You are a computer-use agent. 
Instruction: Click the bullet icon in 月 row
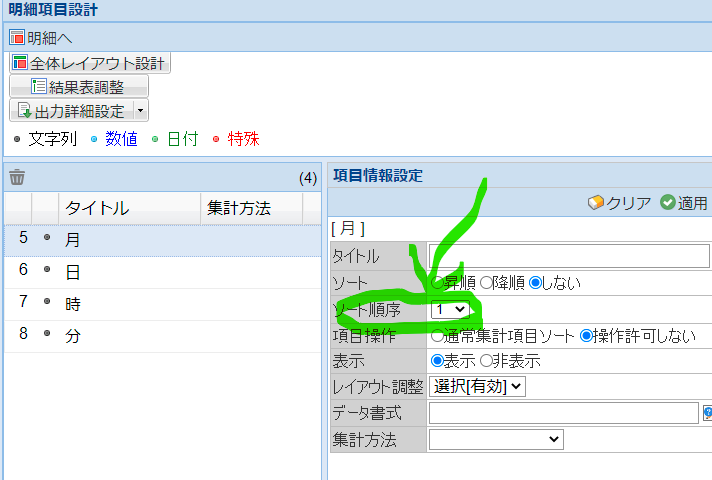tap(47, 238)
